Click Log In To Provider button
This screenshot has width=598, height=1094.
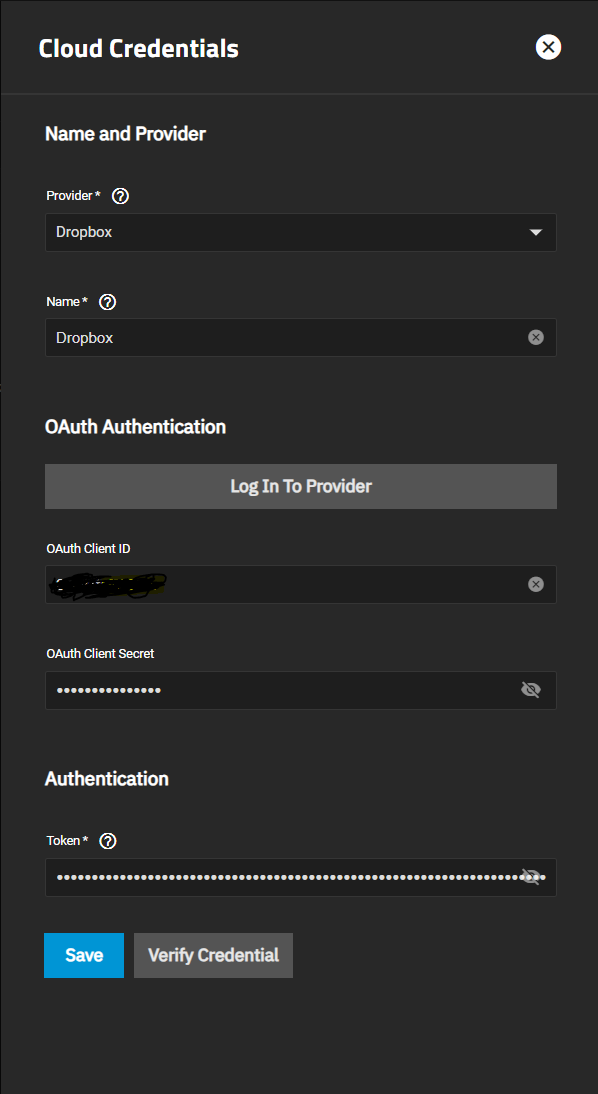(301, 486)
